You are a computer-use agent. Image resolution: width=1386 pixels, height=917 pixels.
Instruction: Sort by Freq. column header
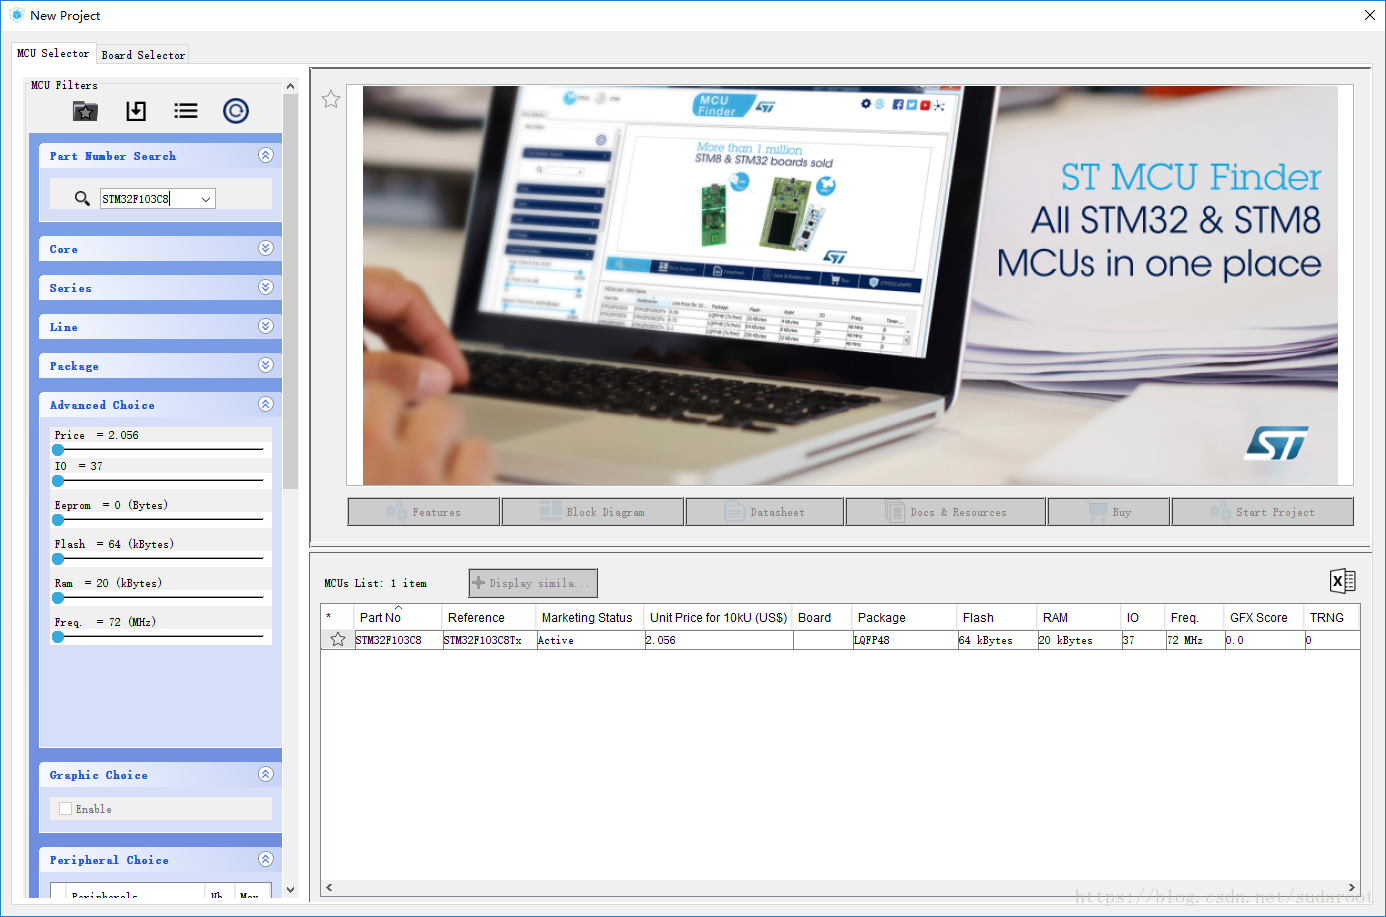pos(1195,618)
